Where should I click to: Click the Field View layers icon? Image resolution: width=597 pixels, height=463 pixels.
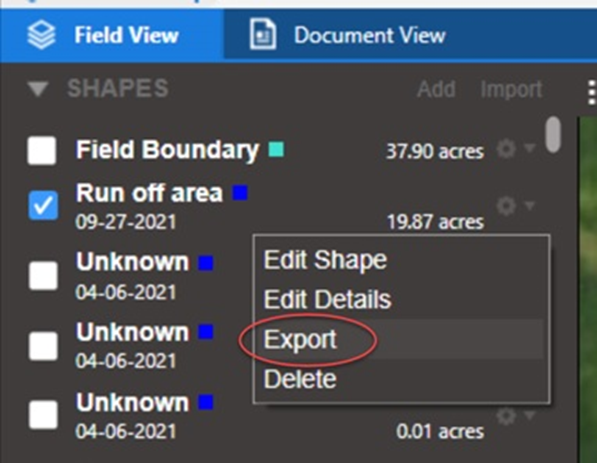tap(42, 35)
